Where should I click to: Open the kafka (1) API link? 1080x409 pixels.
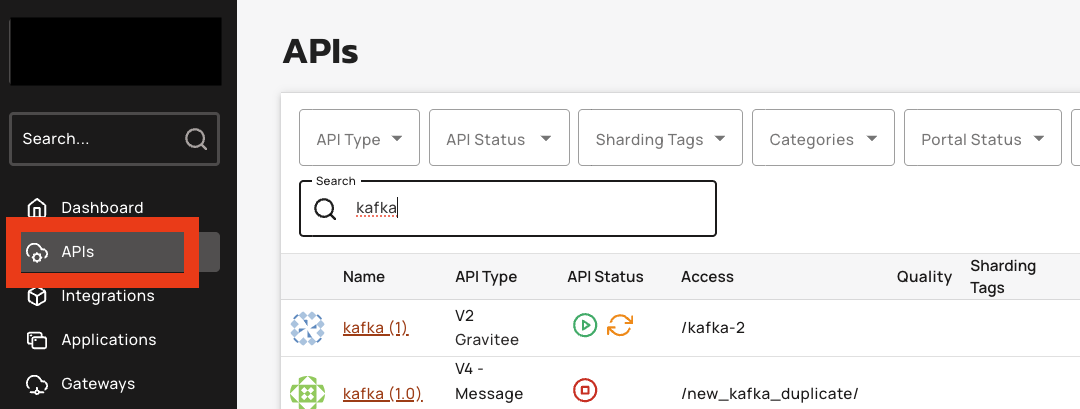click(x=375, y=328)
